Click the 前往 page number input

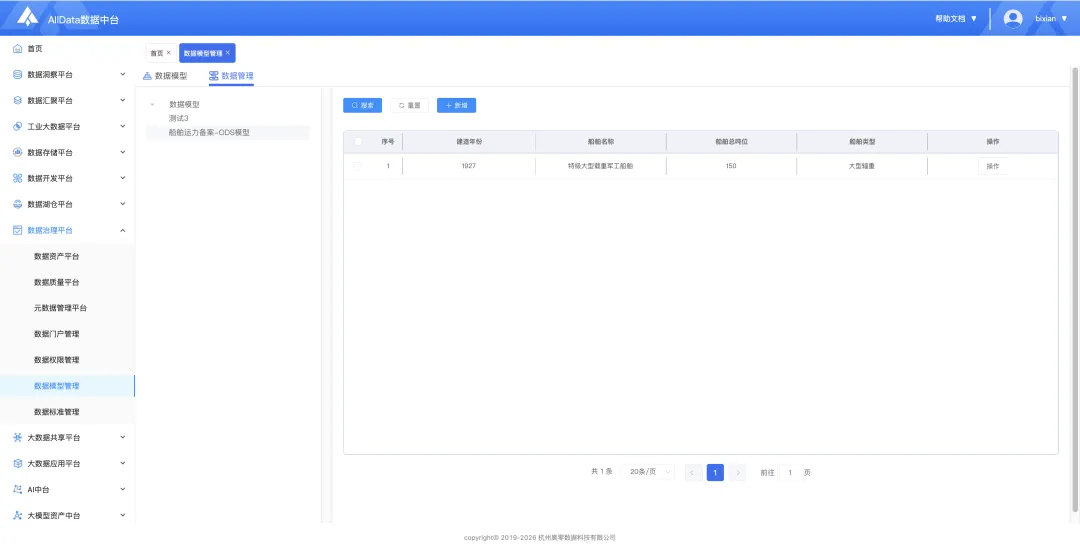(x=790, y=473)
